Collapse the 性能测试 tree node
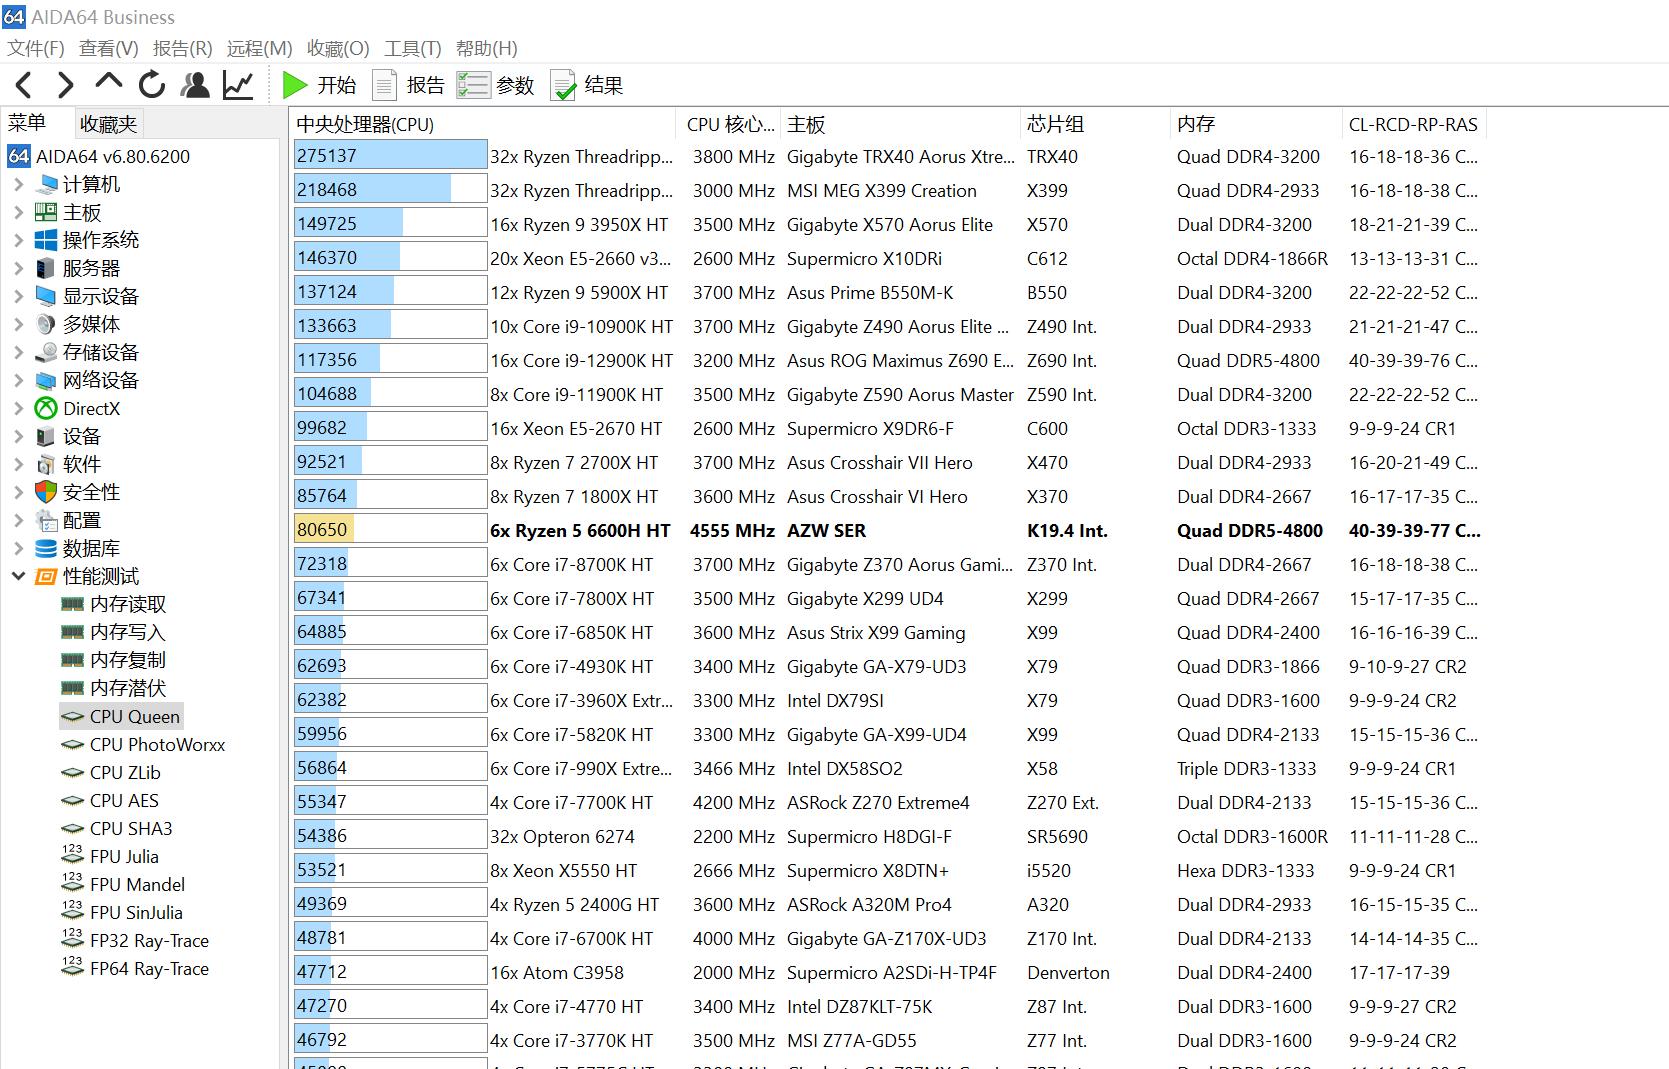The width and height of the screenshot is (1669, 1069). 18,576
